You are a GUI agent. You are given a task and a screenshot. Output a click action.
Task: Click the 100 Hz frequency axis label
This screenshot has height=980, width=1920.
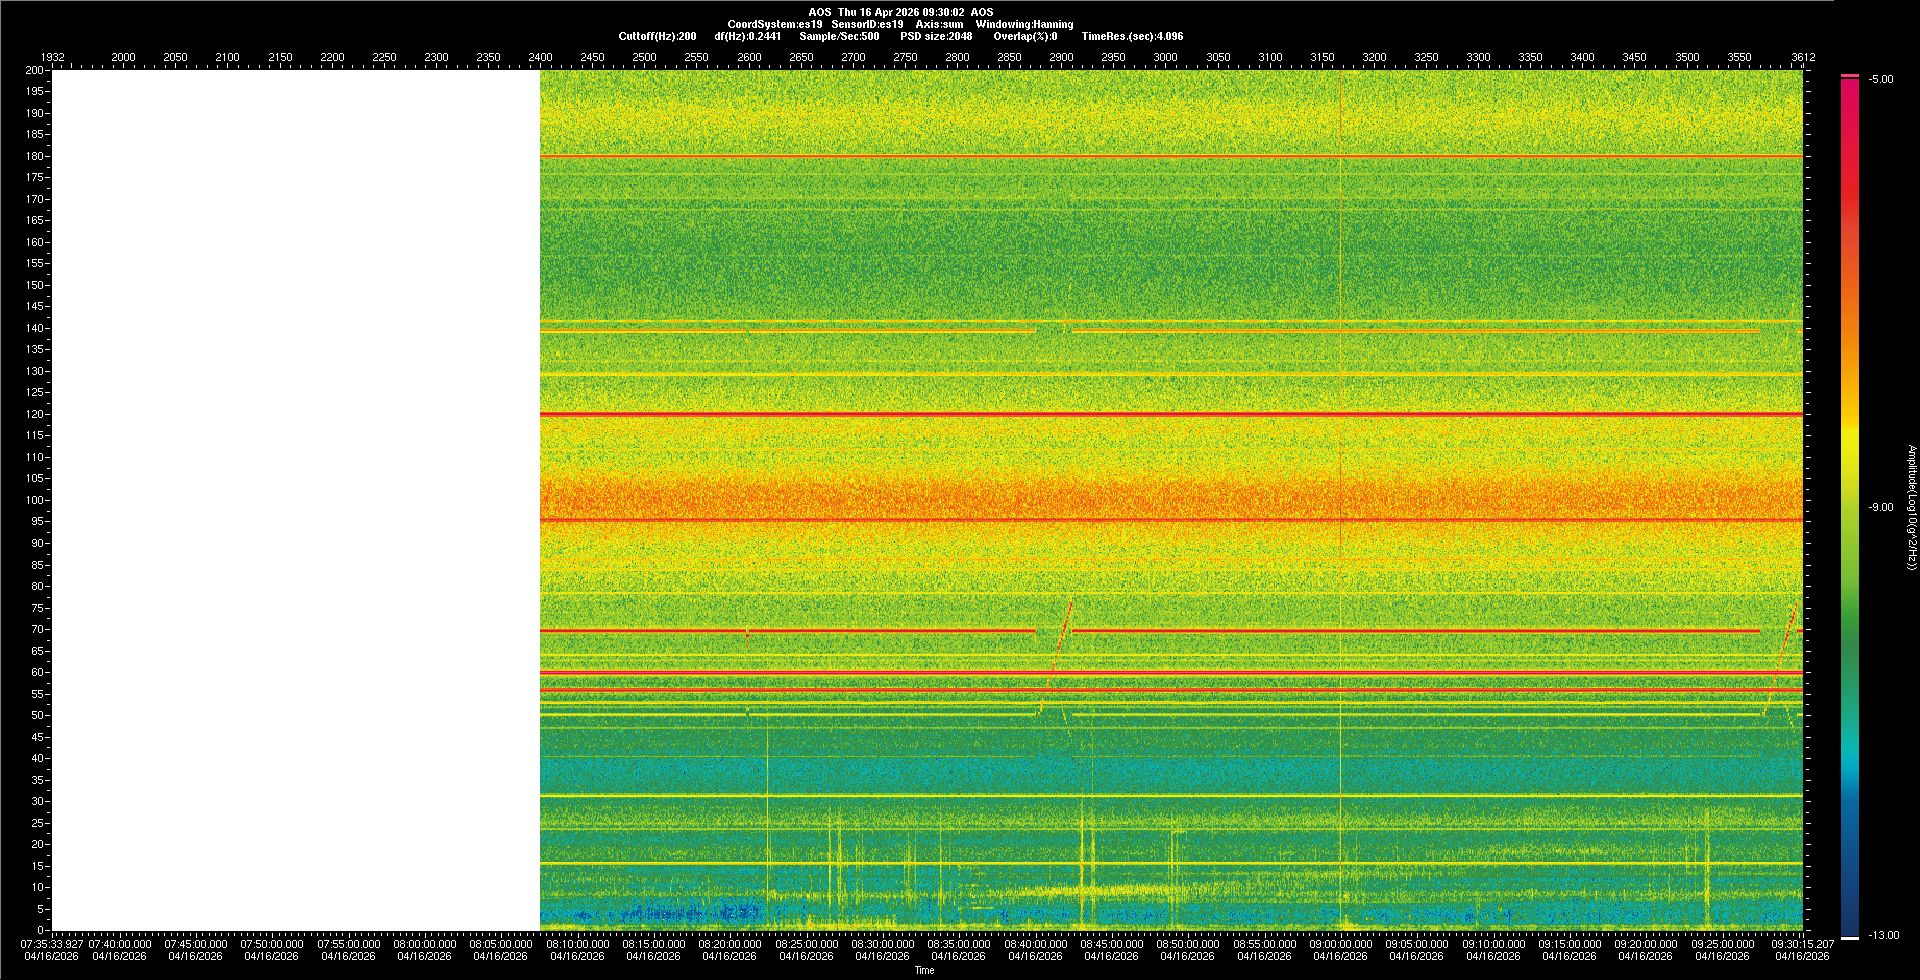(35, 500)
